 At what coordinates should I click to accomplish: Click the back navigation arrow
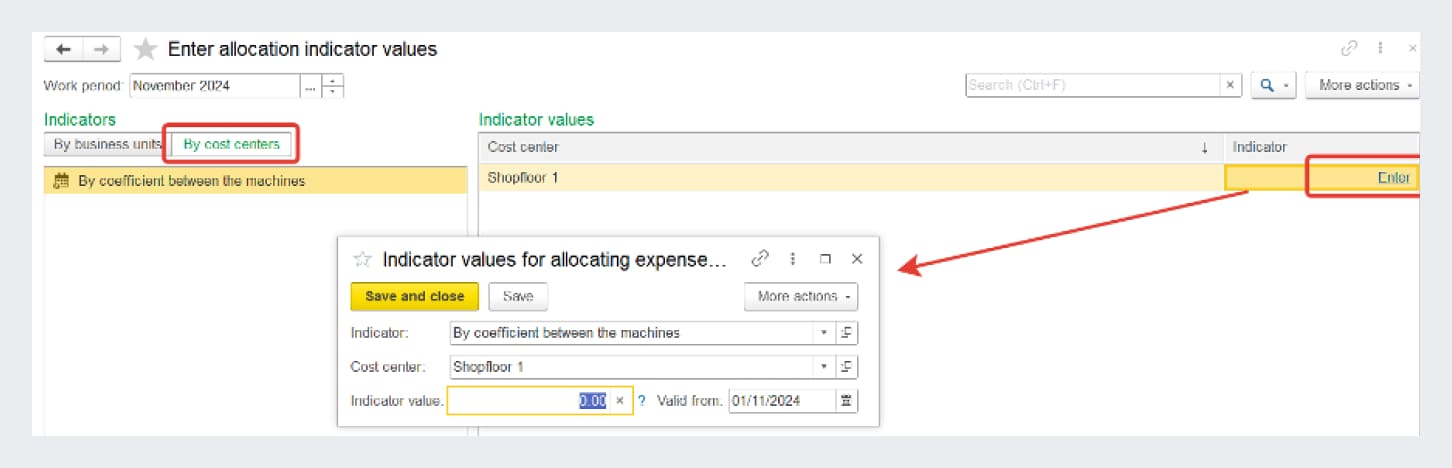[x=64, y=49]
